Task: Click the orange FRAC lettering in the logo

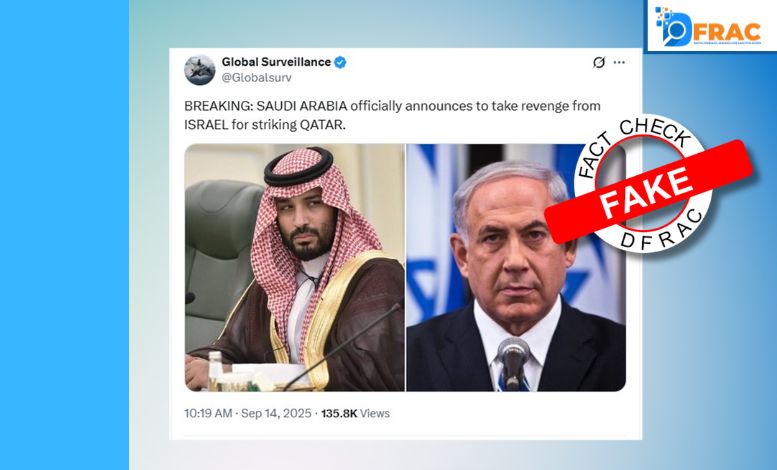Action: 726,32
